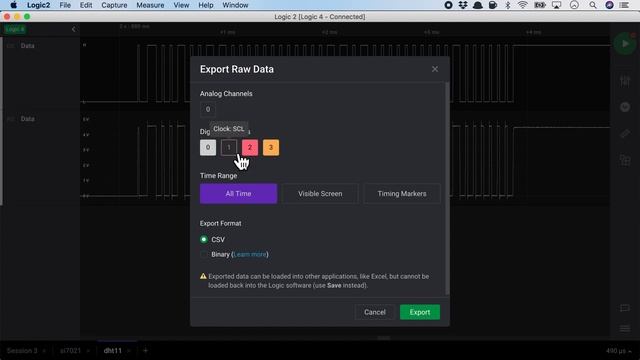The width and height of the screenshot is (640, 360).
Task: Open the Measure menu
Action: [150, 5]
